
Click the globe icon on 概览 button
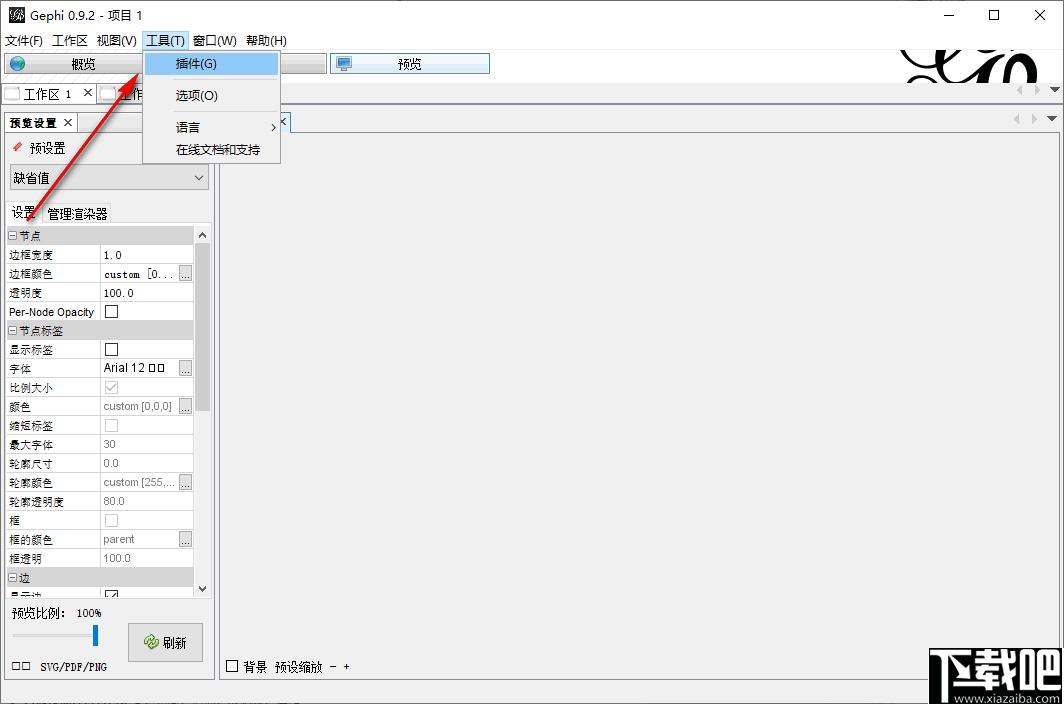click(18, 64)
